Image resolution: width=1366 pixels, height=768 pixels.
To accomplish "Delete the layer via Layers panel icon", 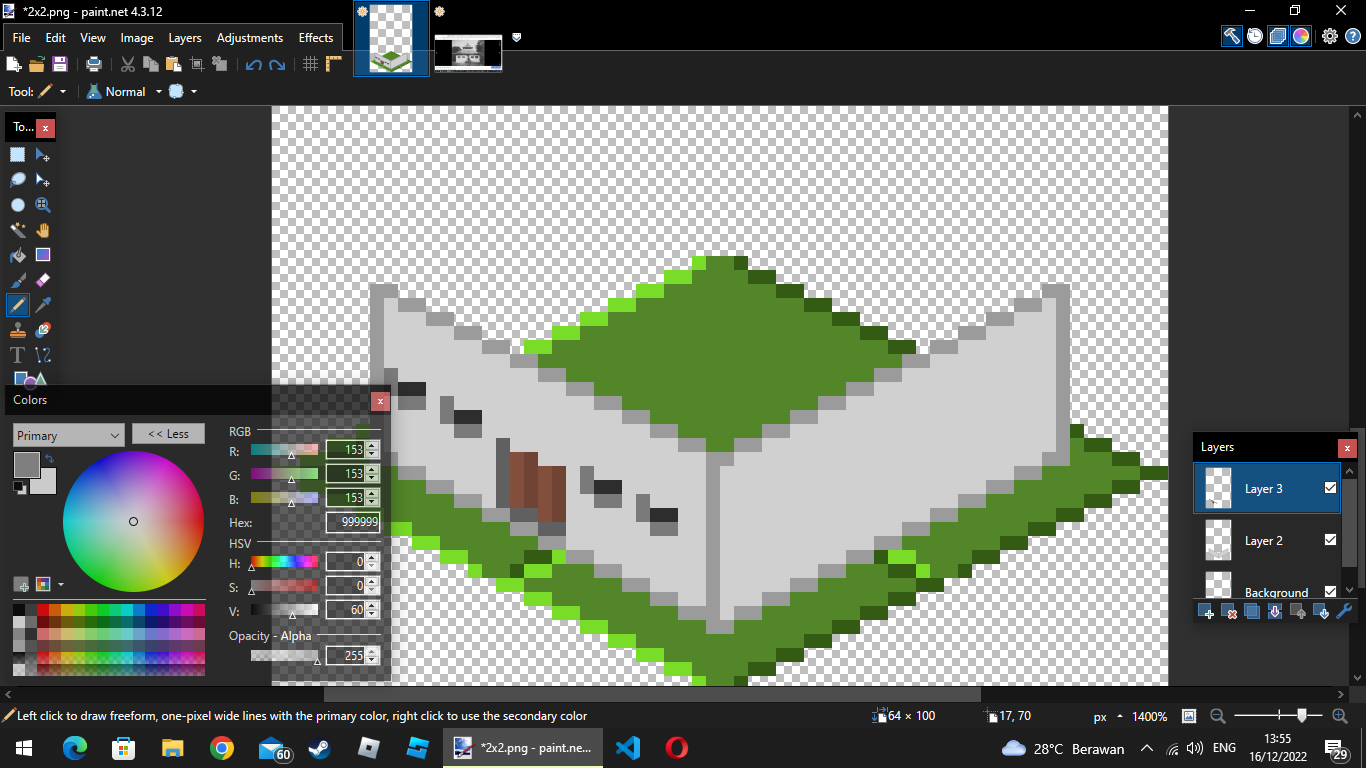I will click(1230, 611).
